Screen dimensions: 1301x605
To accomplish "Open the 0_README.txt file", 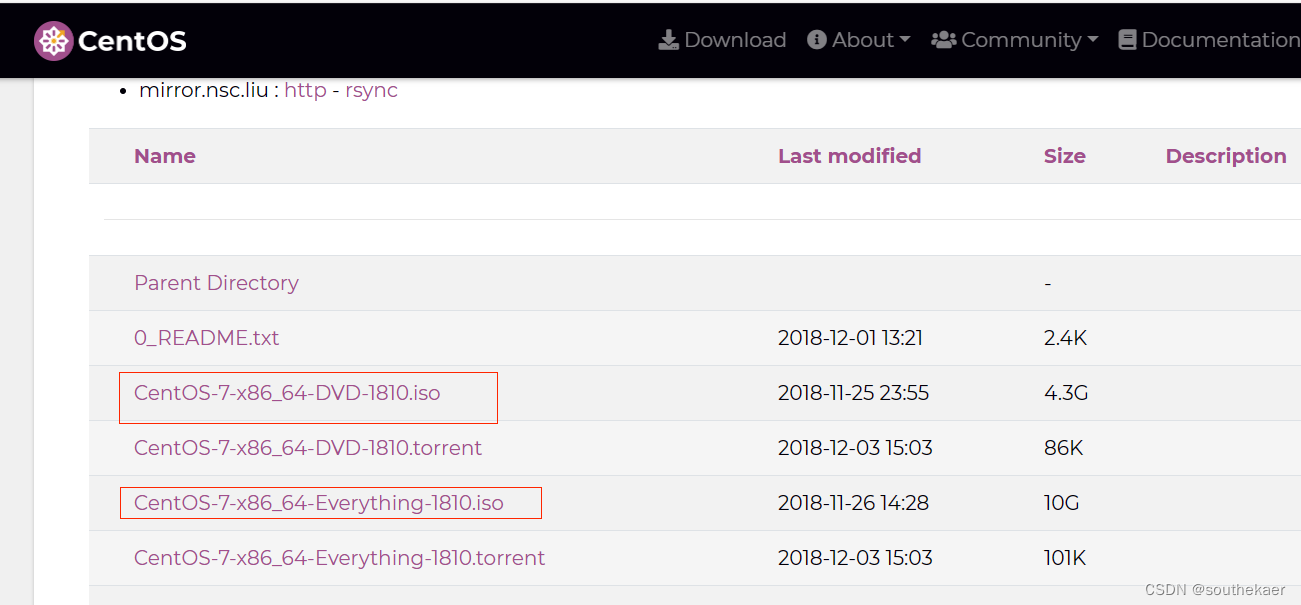I will [x=206, y=338].
